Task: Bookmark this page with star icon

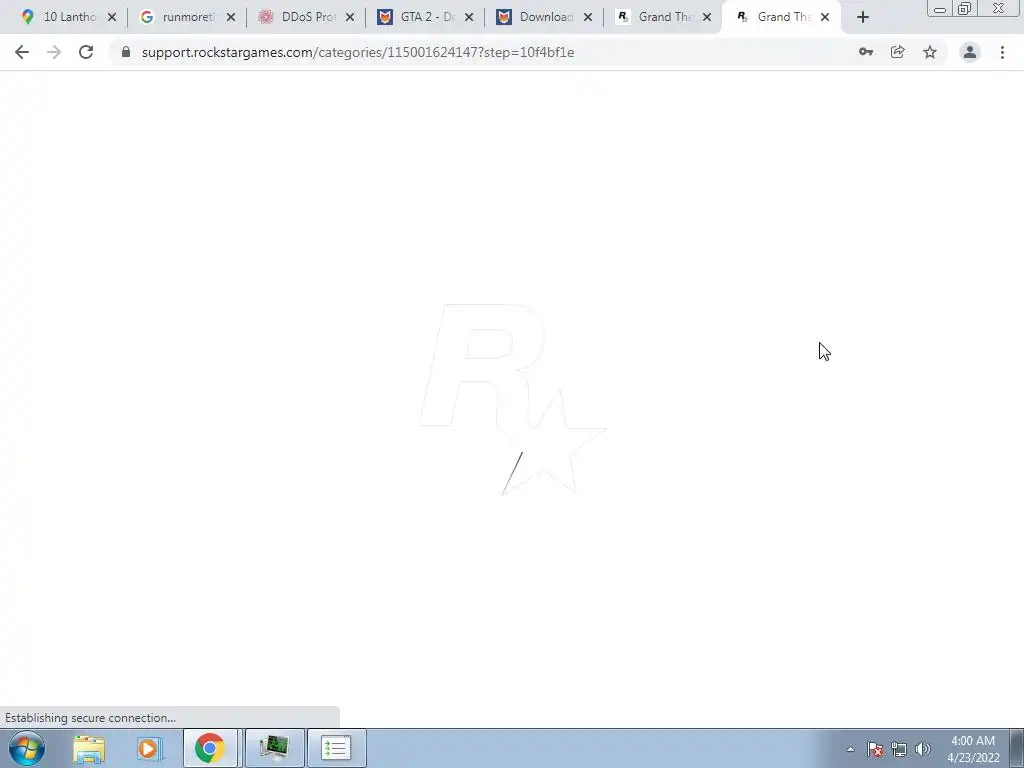Action: (x=930, y=52)
